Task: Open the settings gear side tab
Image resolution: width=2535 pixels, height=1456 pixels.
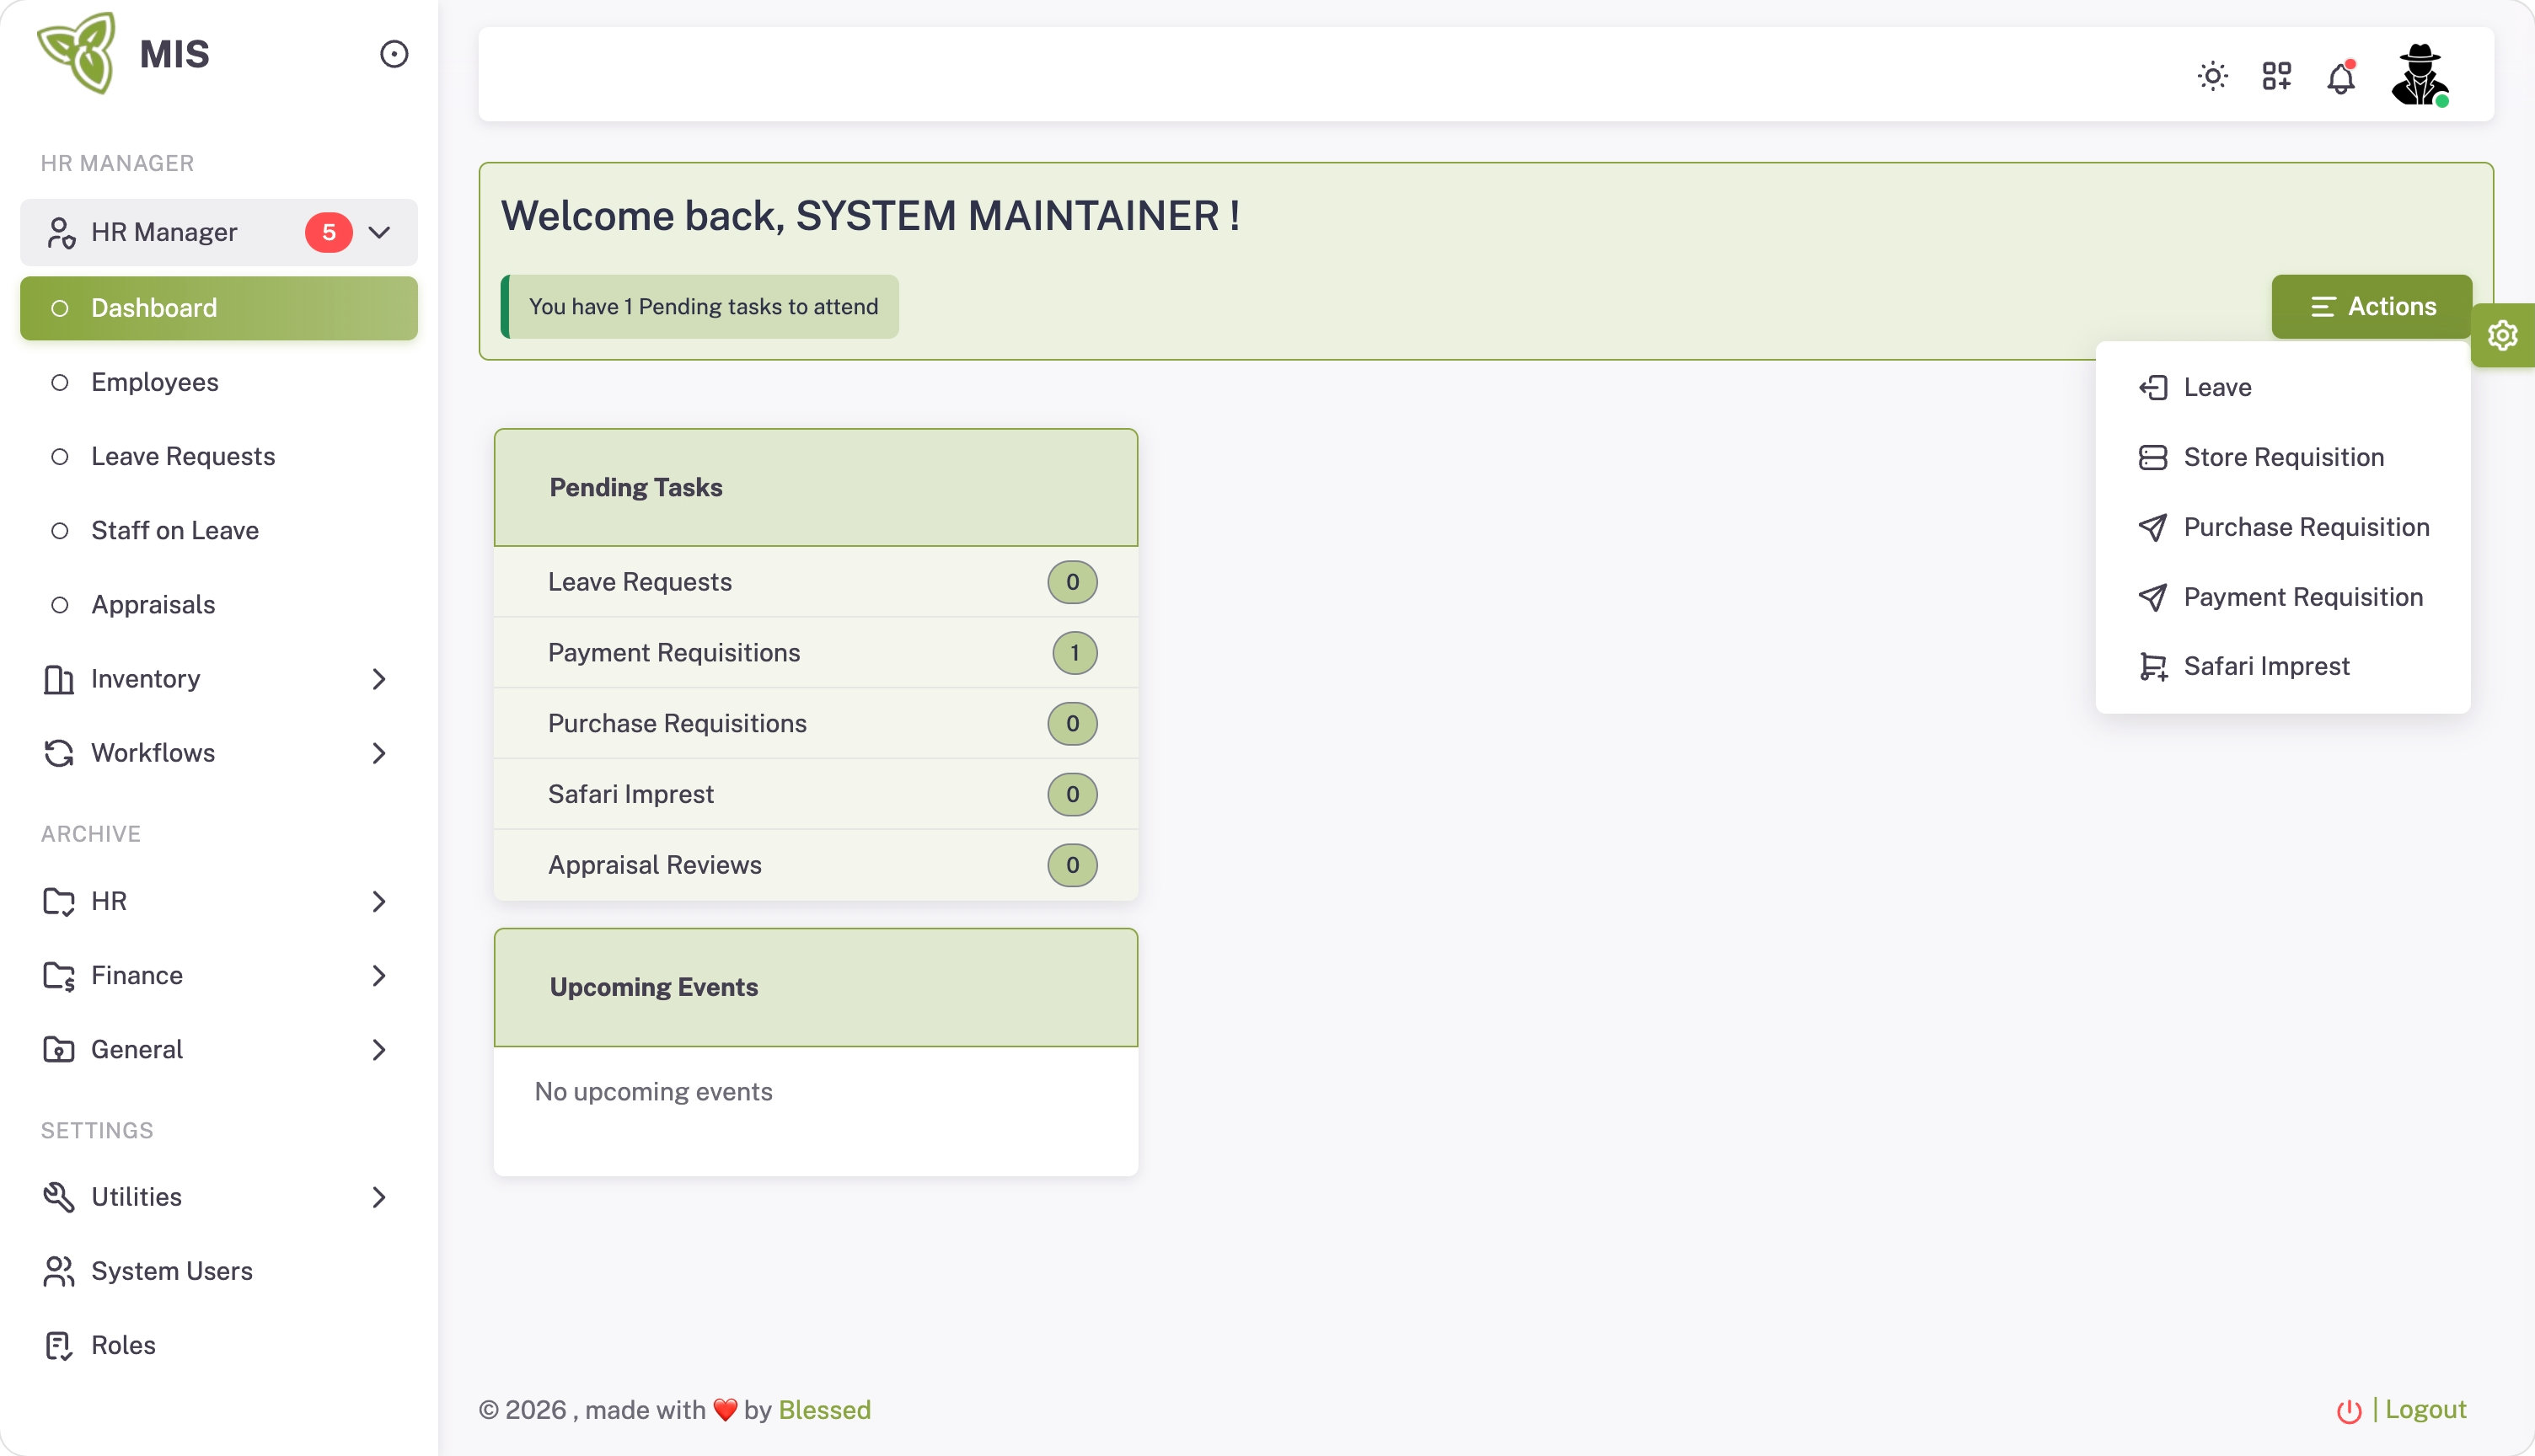Action: pyautogui.click(x=2502, y=335)
